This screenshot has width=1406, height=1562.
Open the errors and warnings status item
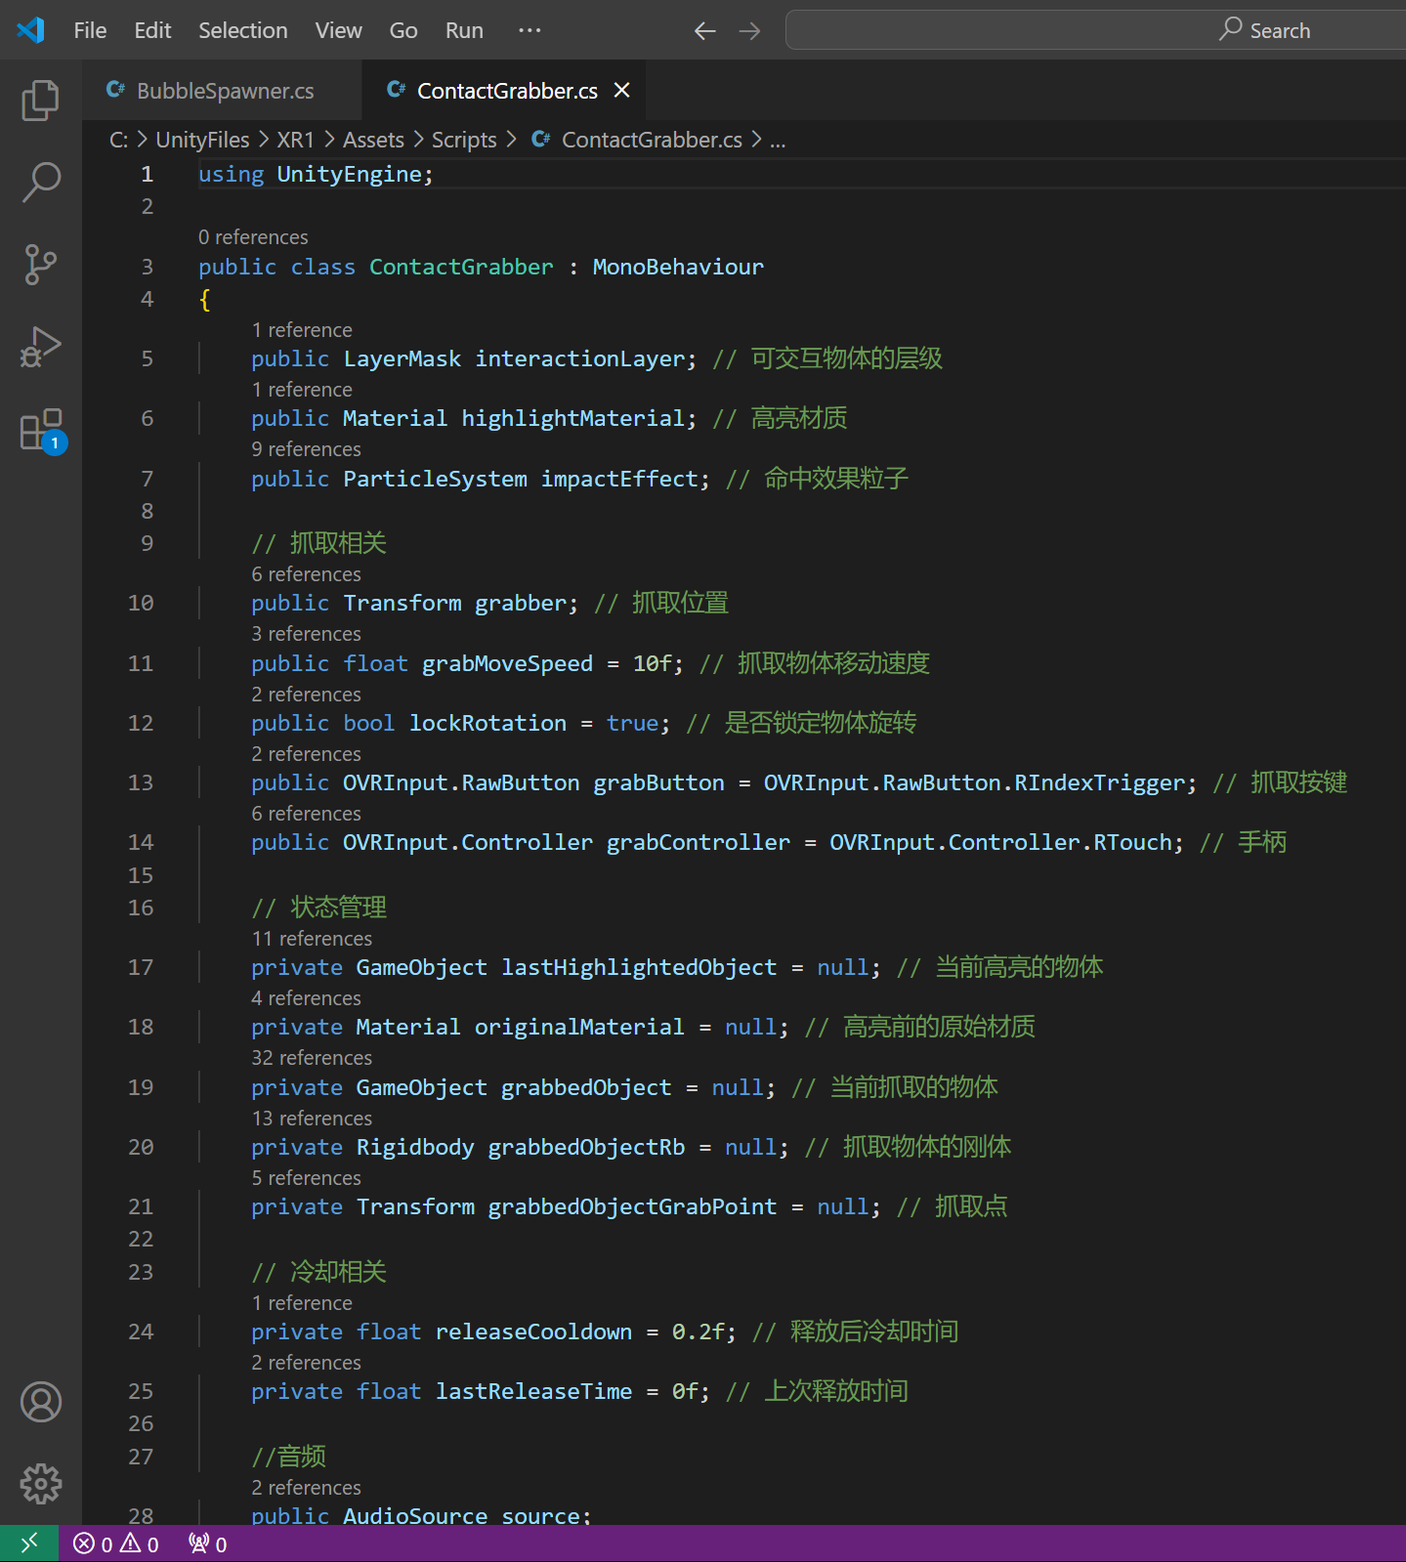[116, 1544]
